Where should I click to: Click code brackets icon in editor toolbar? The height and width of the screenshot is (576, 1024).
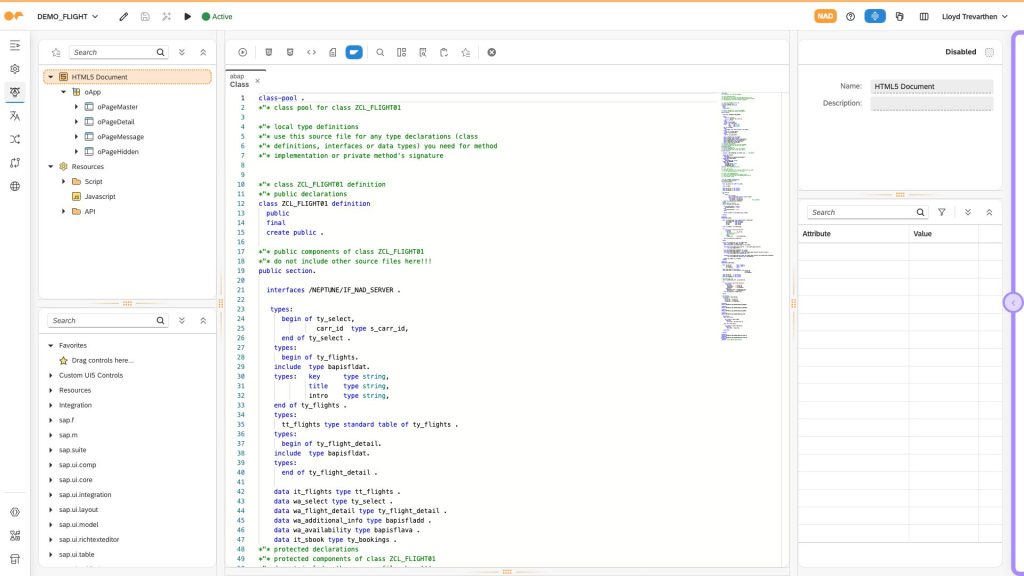point(312,52)
